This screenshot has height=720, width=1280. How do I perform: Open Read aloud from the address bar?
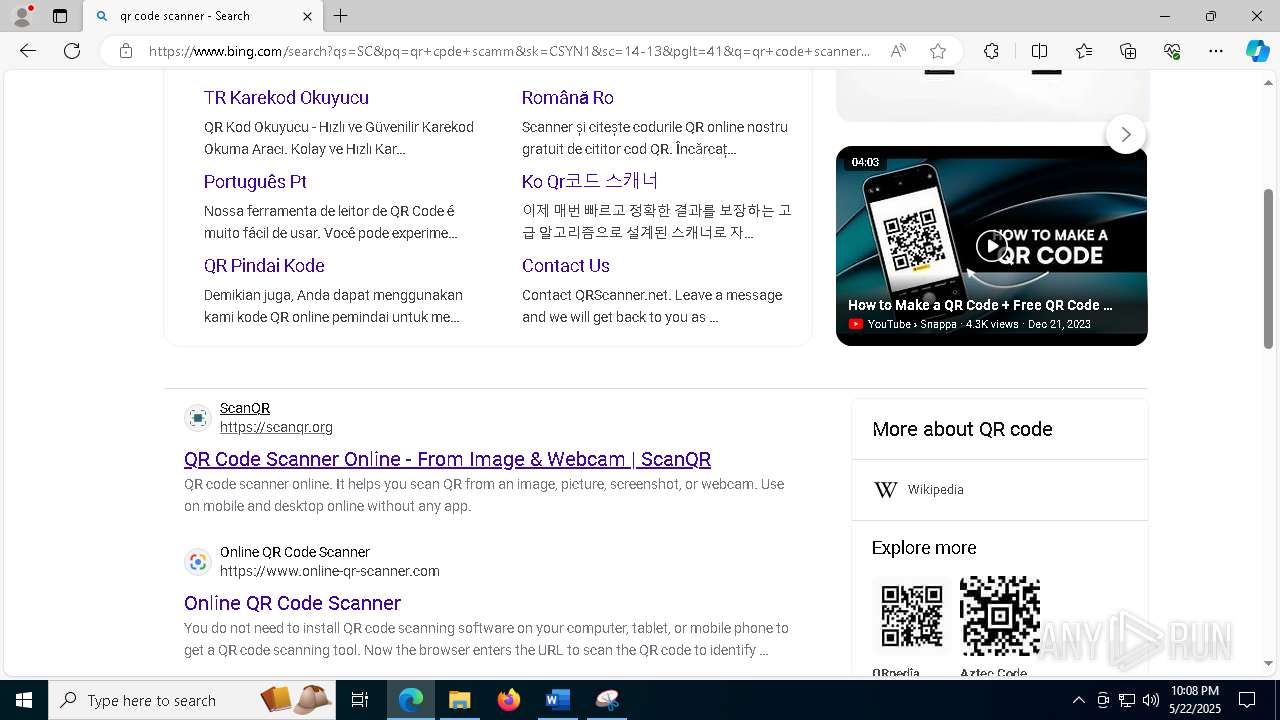898,51
